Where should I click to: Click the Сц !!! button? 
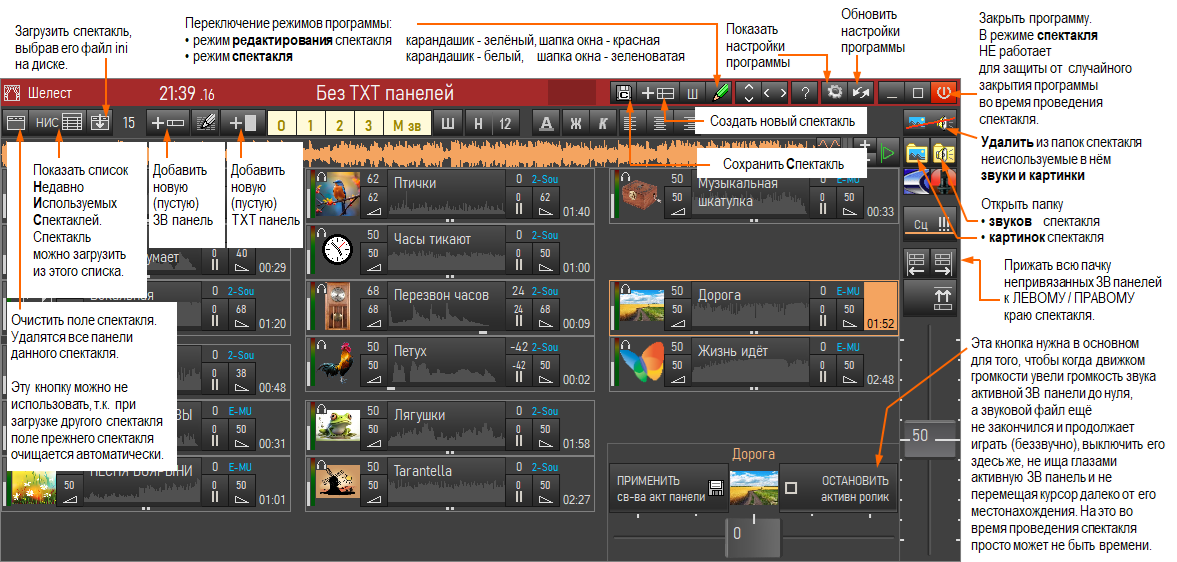[930, 223]
